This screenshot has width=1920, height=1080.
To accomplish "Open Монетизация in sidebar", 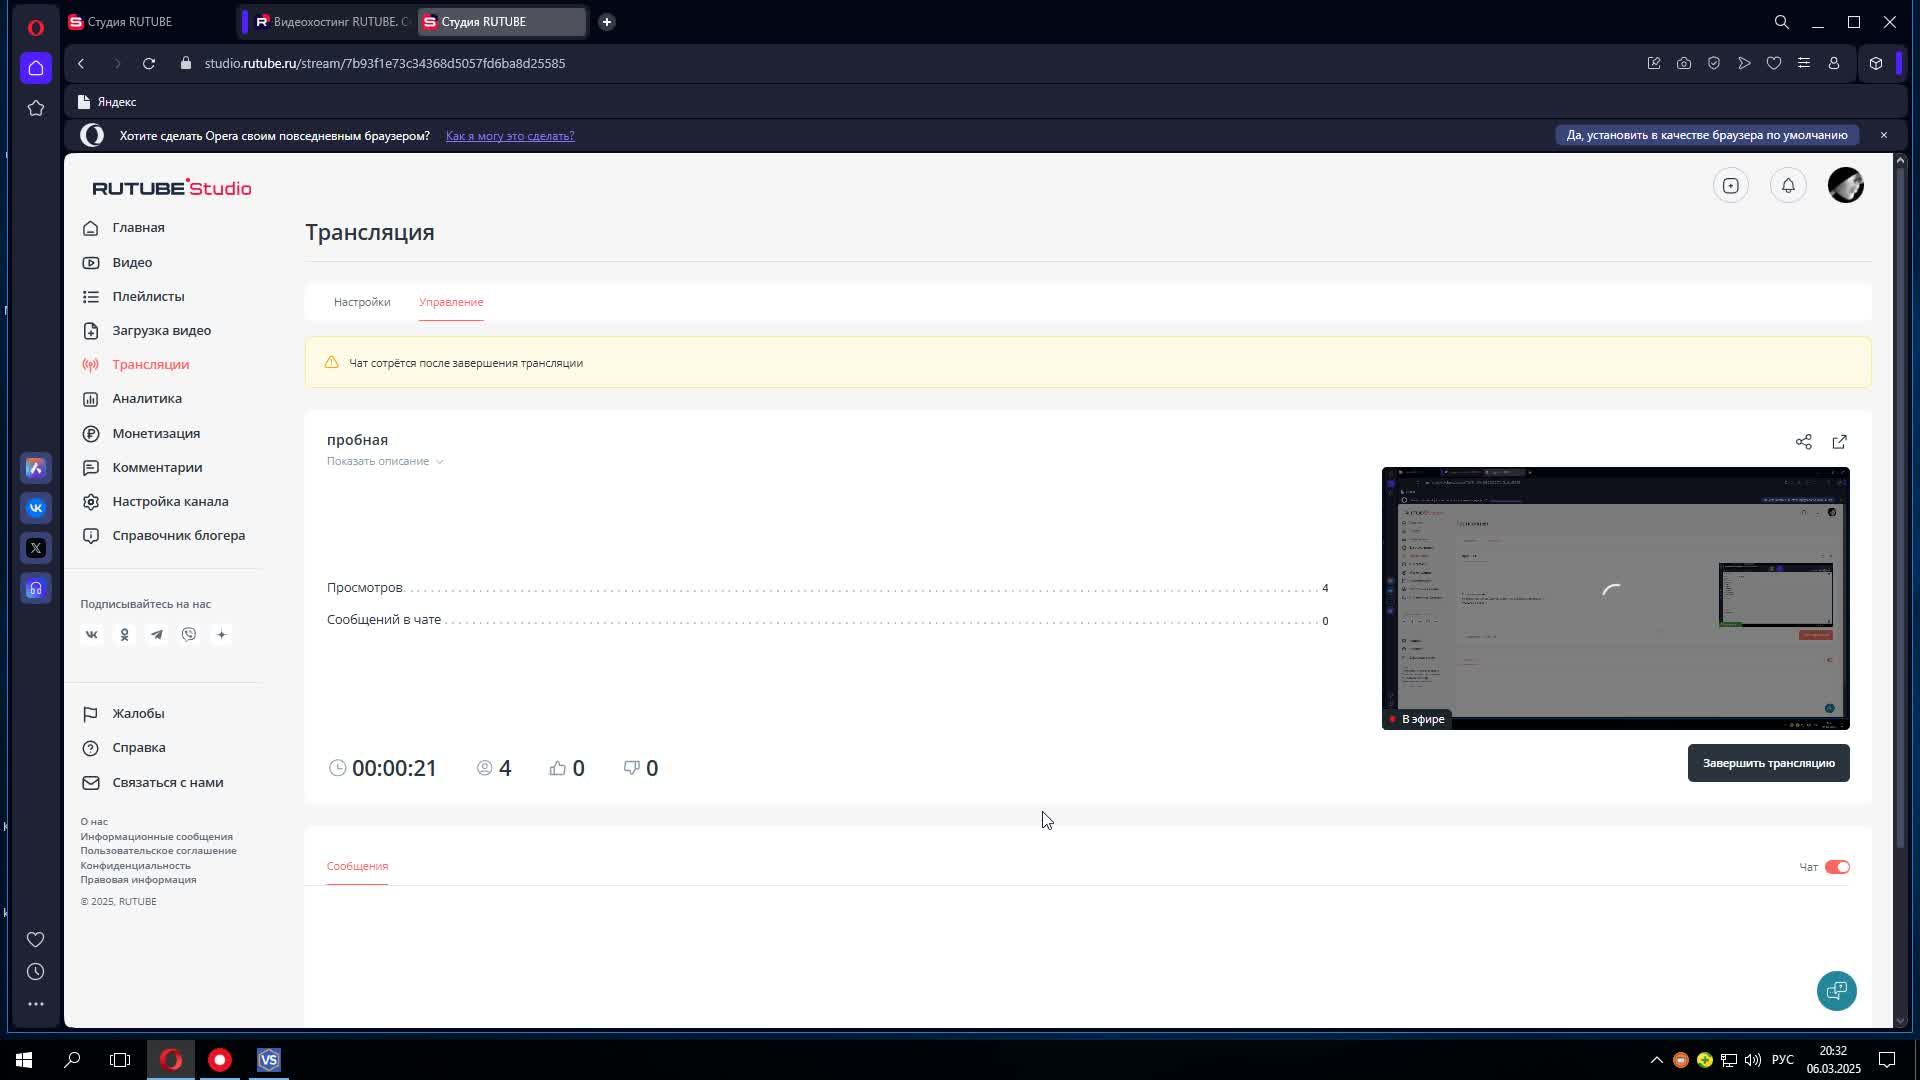I will pos(156,433).
